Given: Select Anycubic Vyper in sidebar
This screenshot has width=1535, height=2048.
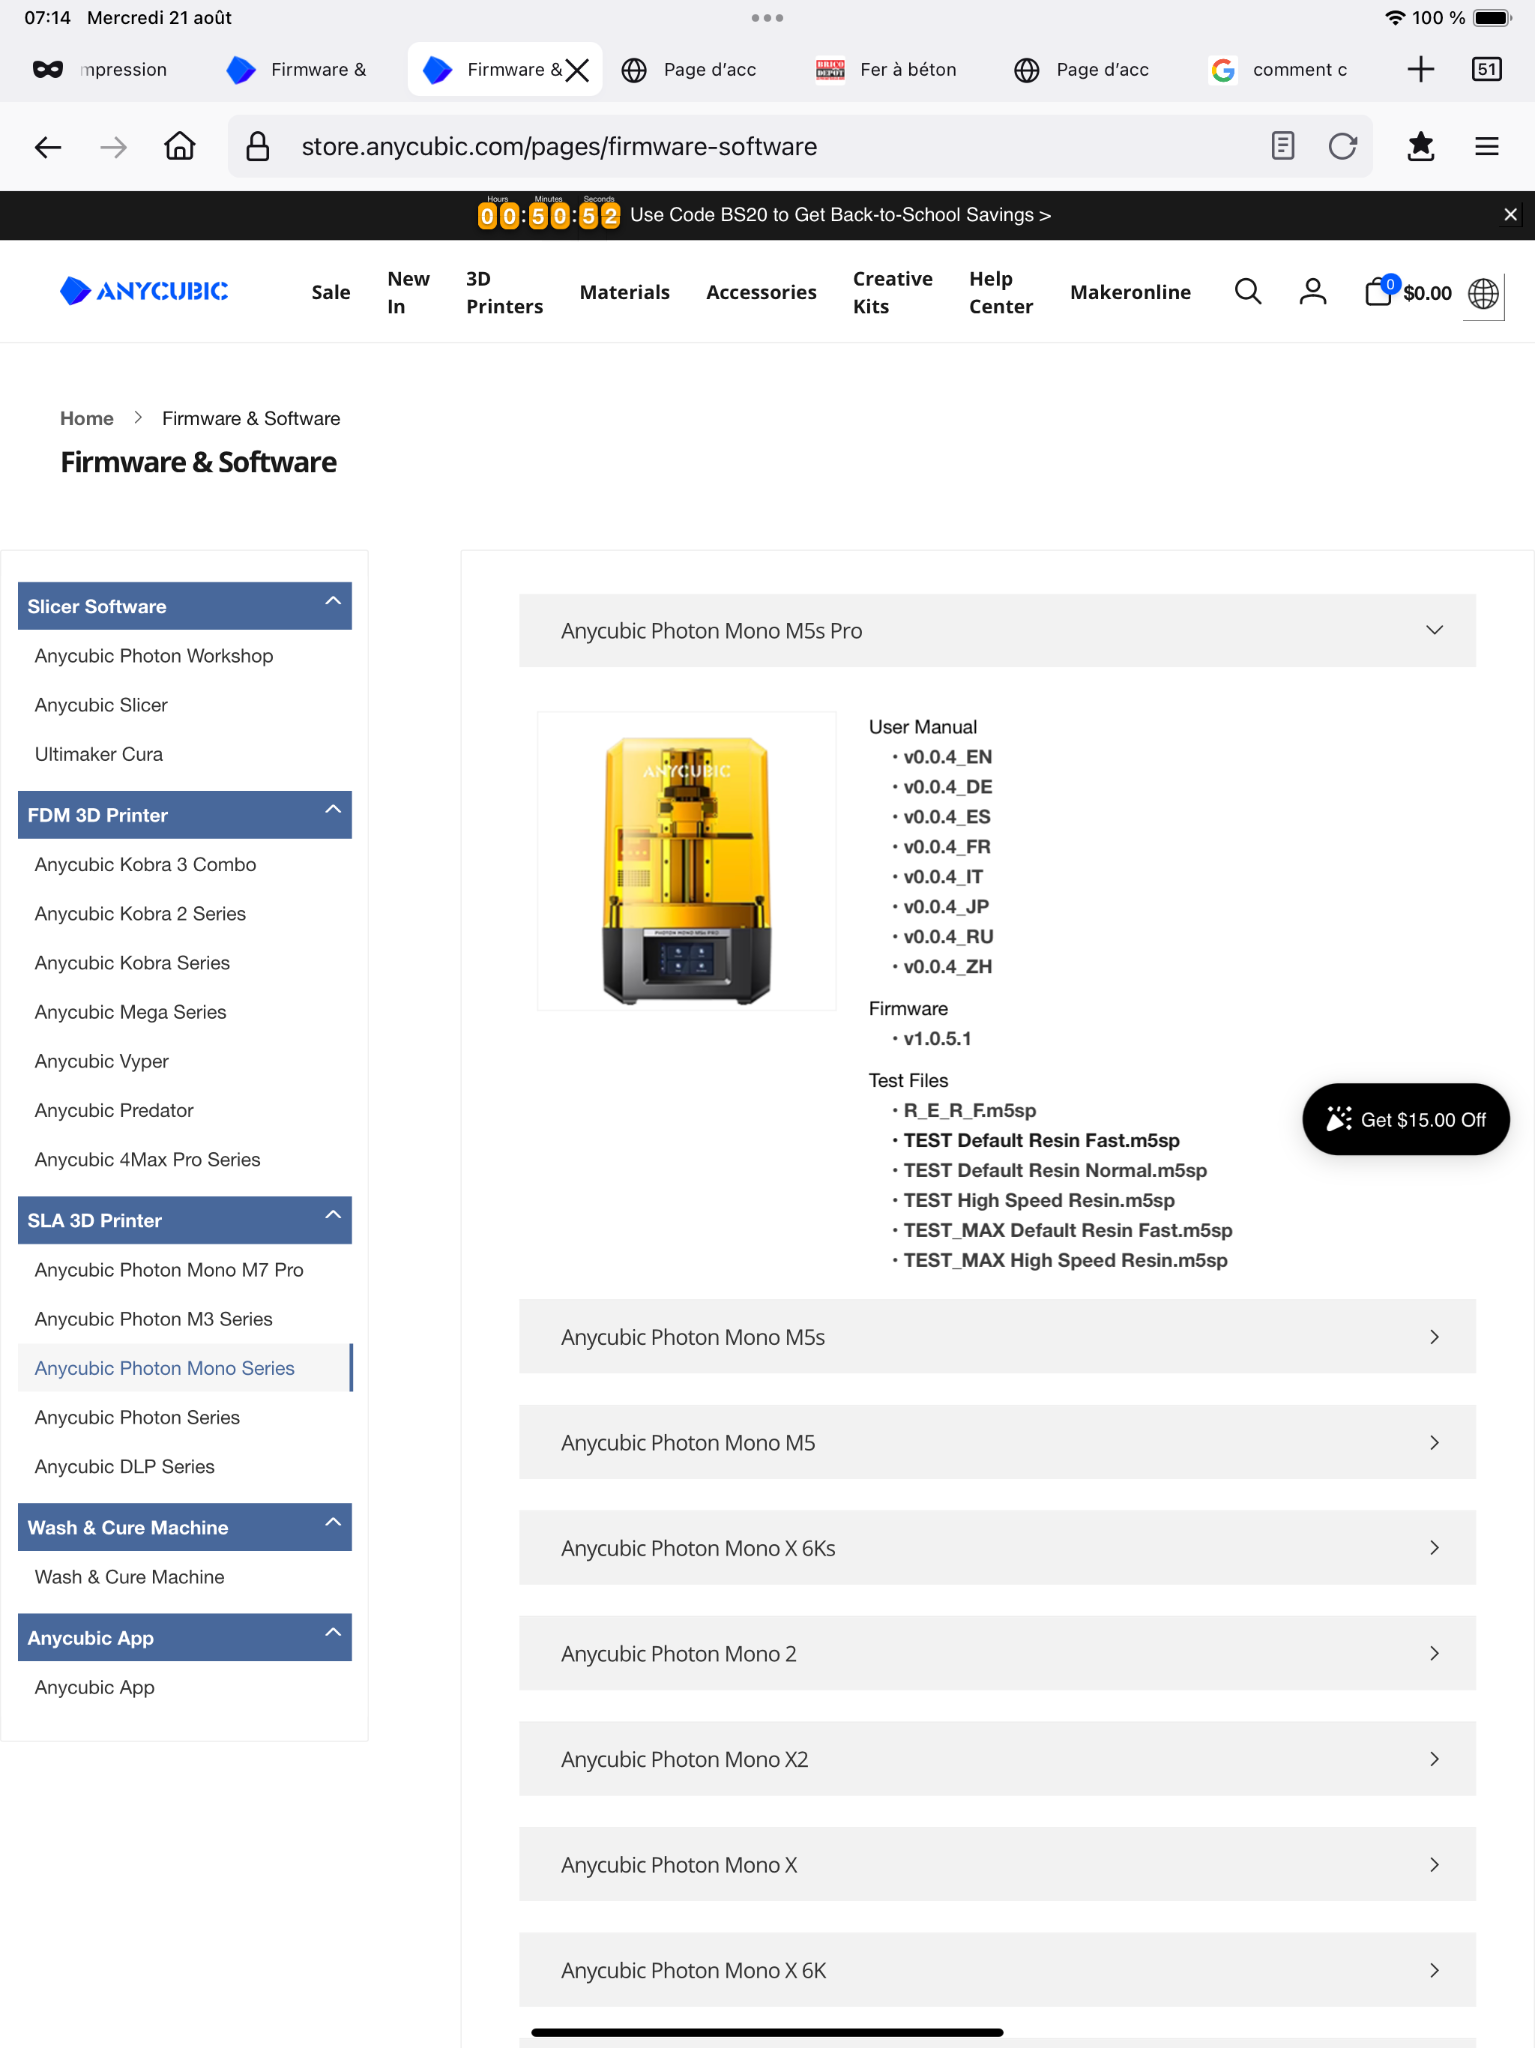Looking at the screenshot, I should pos(102,1061).
